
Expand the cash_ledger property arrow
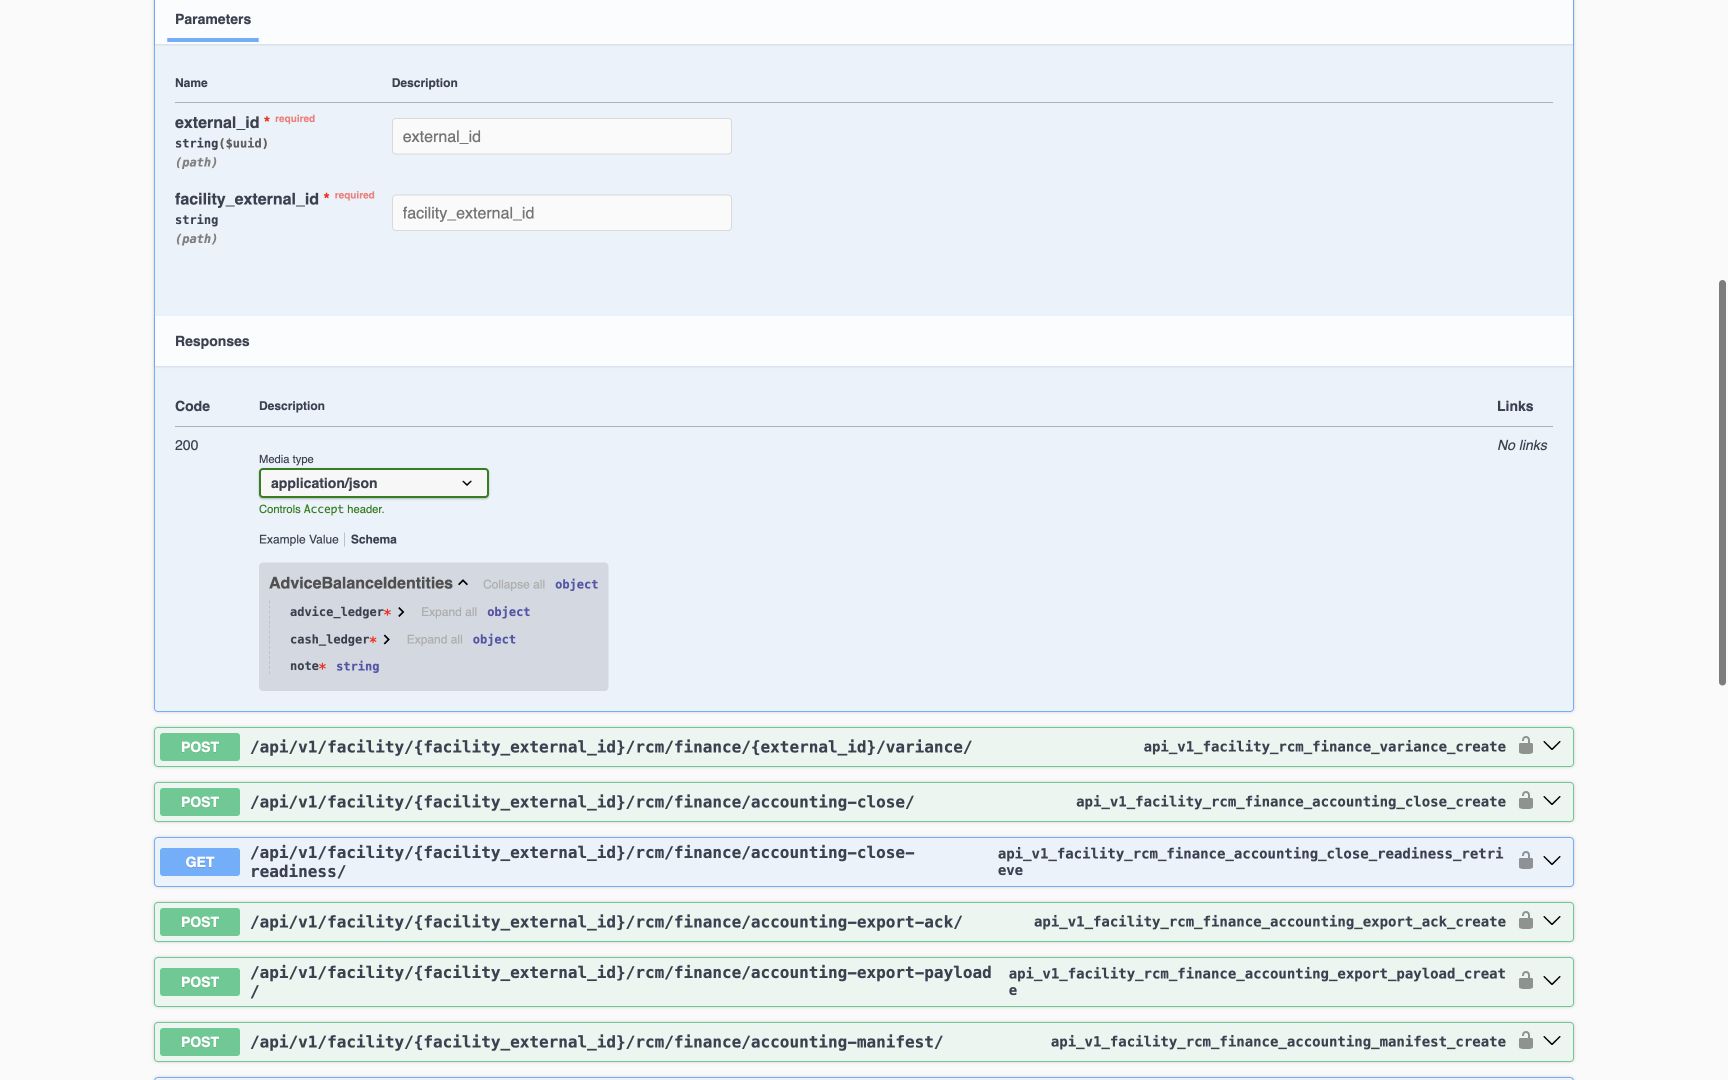click(x=387, y=640)
